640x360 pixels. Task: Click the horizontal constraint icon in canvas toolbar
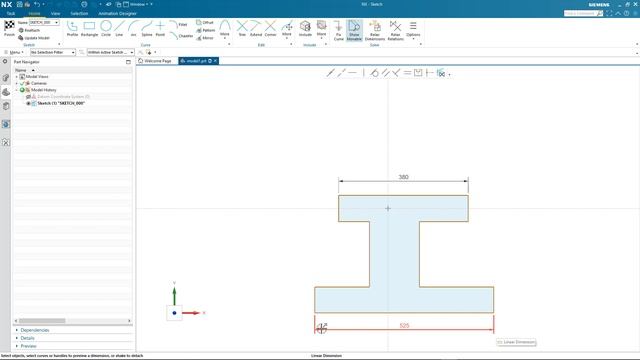(353, 73)
